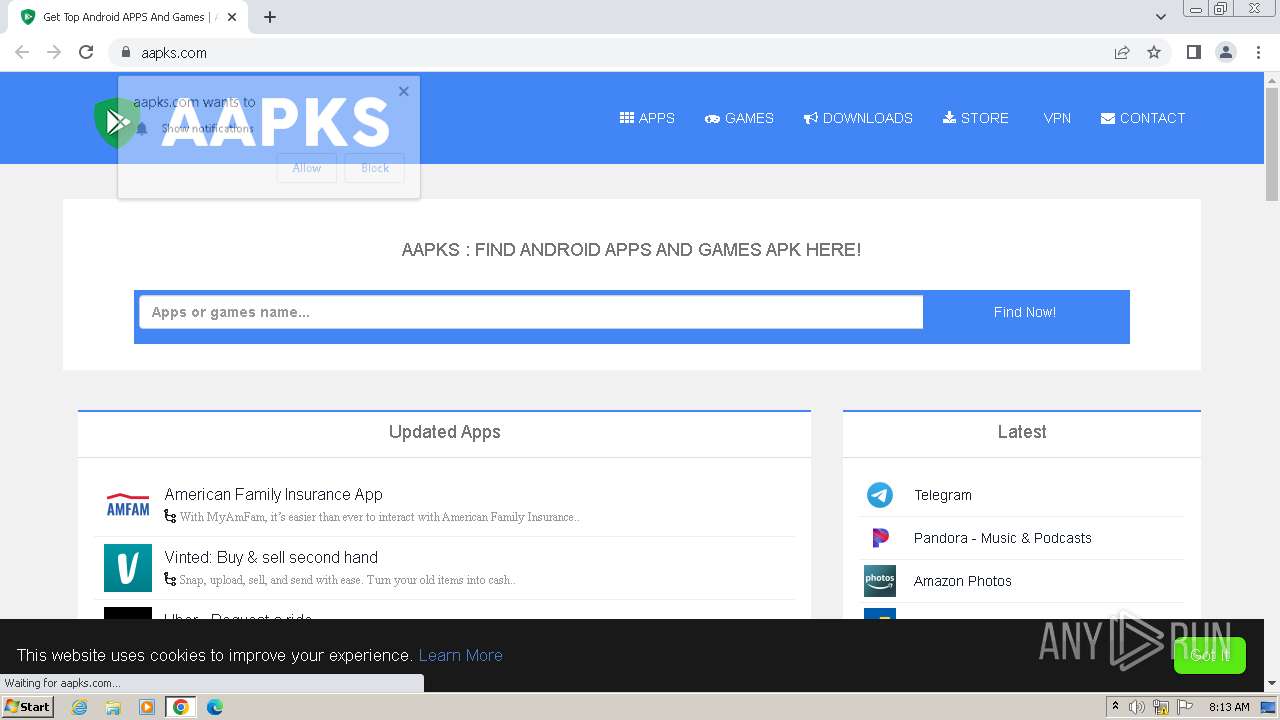Focus the Apps or games name search field
Image resolution: width=1280 pixels, height=720 pixels.
tap(531, 312)
